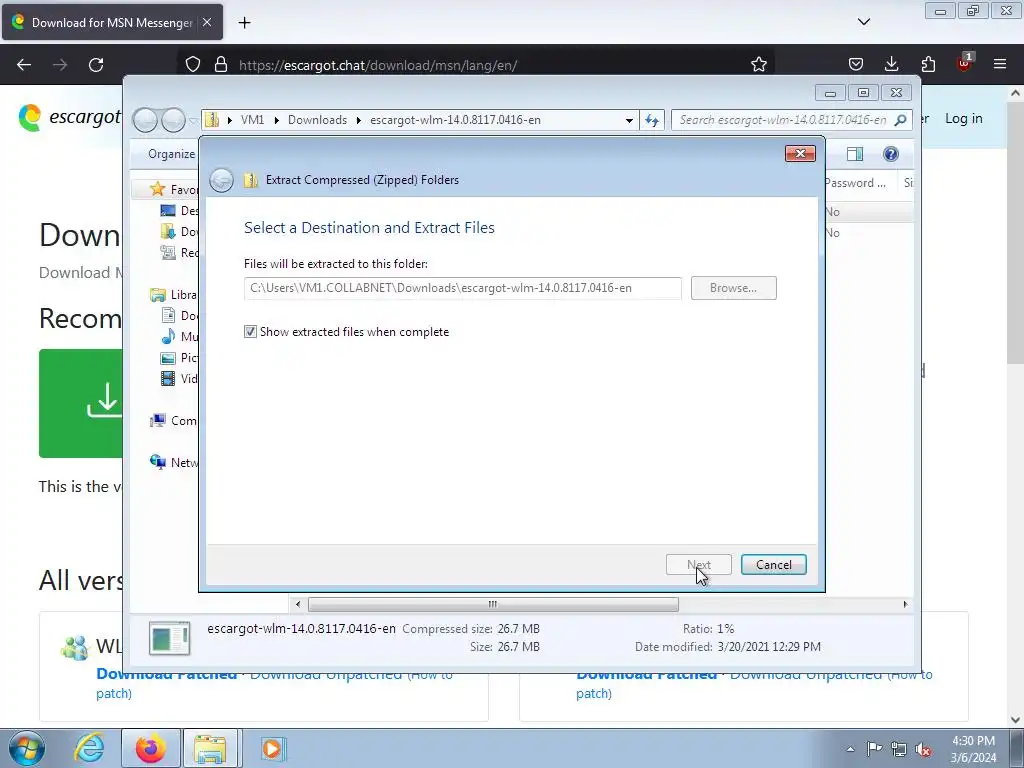Click the search magnifier icon in Explorer
The height and width of the screenshot is (768, 1024).
point(901,120)
